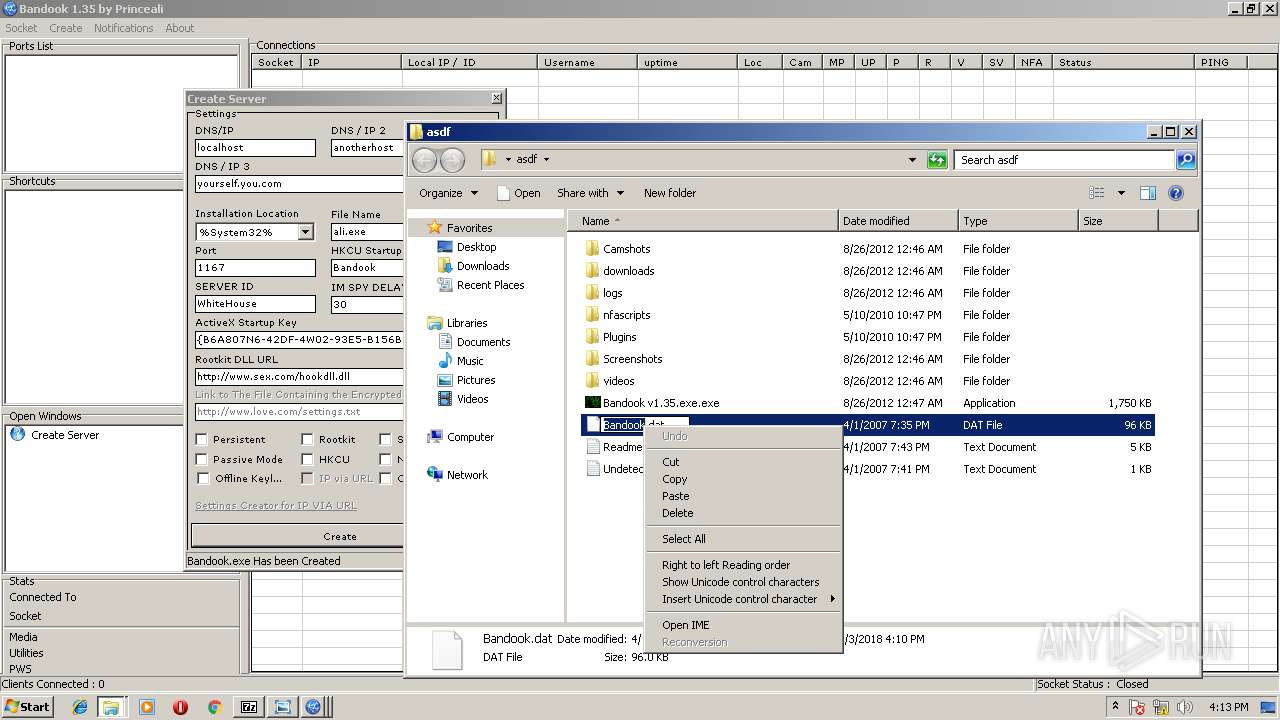The image size is (1280, 720).
Task: Click the Start button
Action: coord(27,707)
